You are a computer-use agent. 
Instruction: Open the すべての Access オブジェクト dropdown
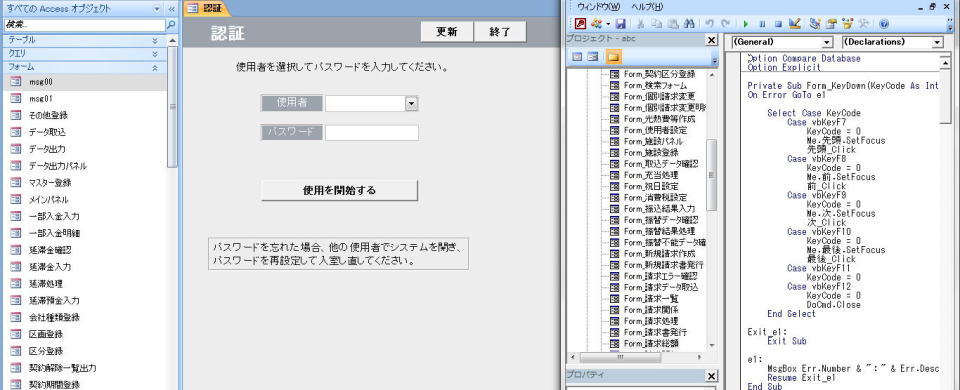tap(157, 9)
